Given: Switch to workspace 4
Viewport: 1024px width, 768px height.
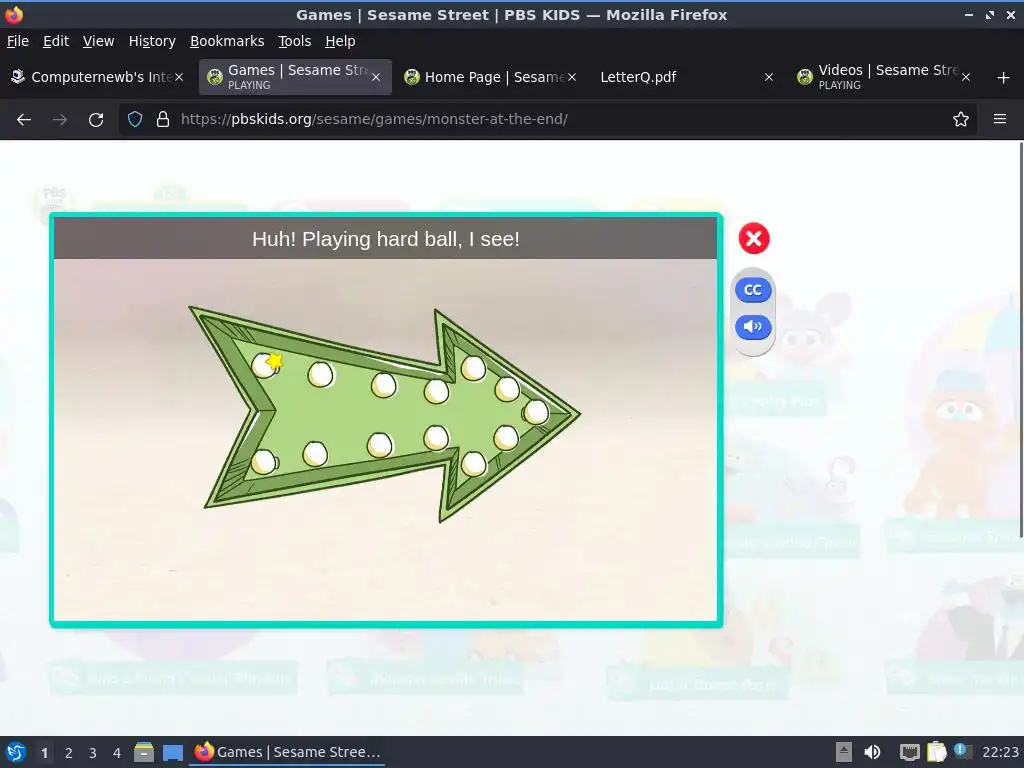Looking at the screenshot, I should (117, 753).
